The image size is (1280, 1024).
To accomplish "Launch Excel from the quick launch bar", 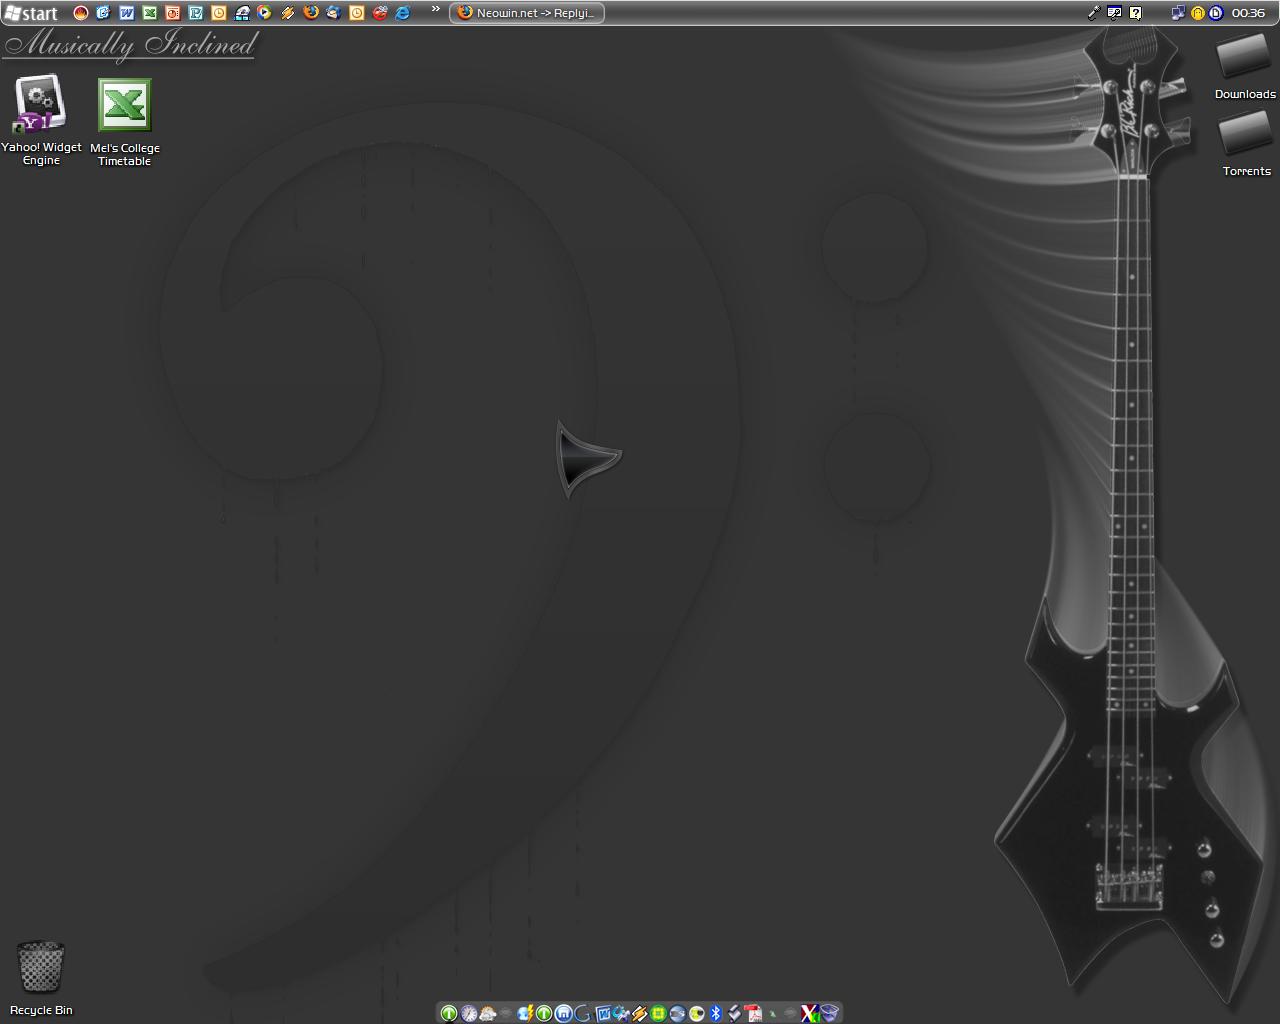I will (x=149, y=13).
